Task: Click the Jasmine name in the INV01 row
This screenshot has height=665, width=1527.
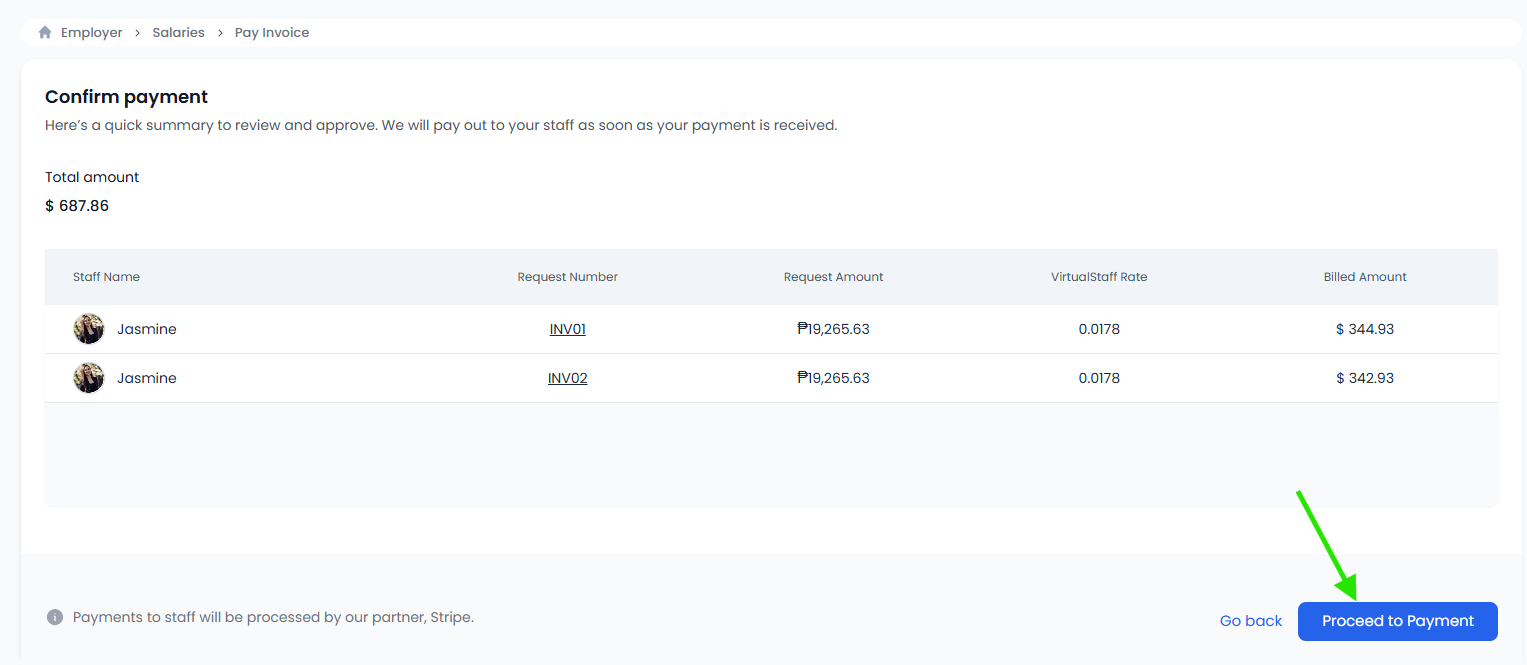Action: point(146,329)
